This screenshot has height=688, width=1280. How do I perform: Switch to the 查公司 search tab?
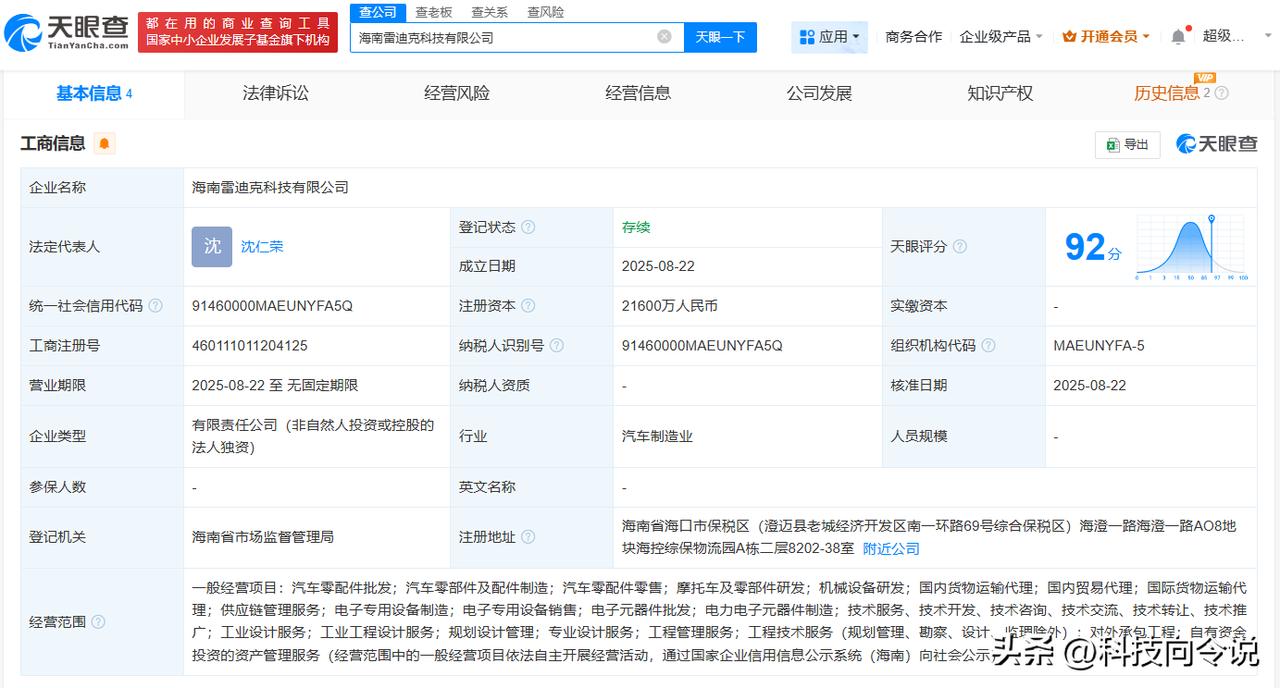point(378,12)
